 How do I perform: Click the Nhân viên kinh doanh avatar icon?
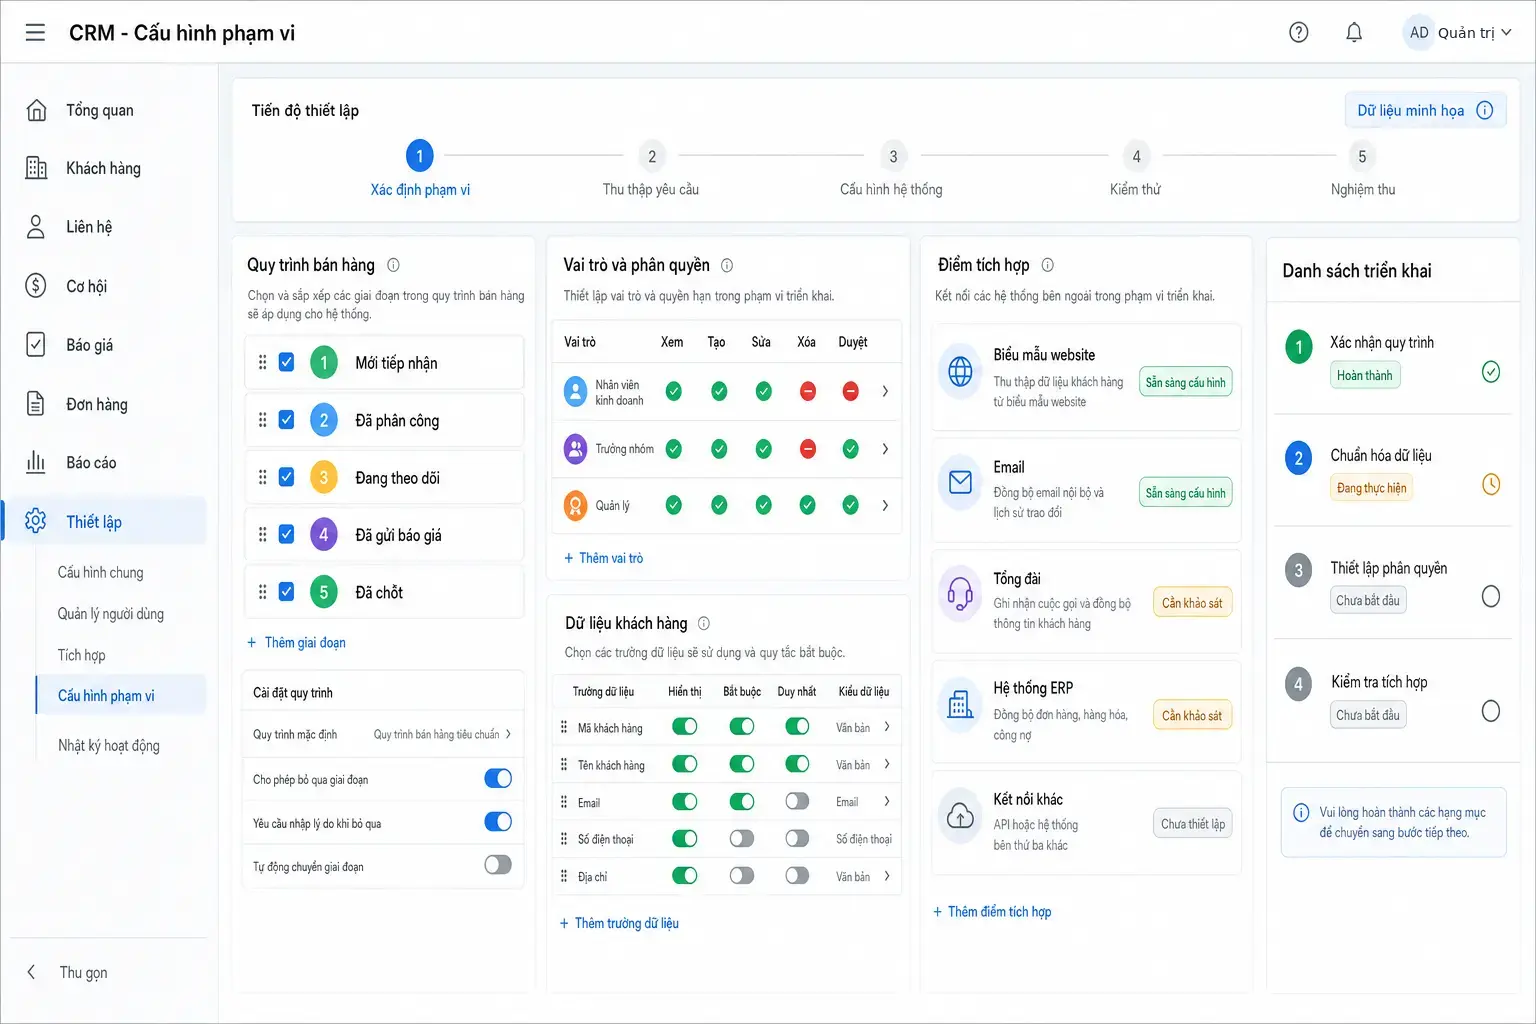576,391
